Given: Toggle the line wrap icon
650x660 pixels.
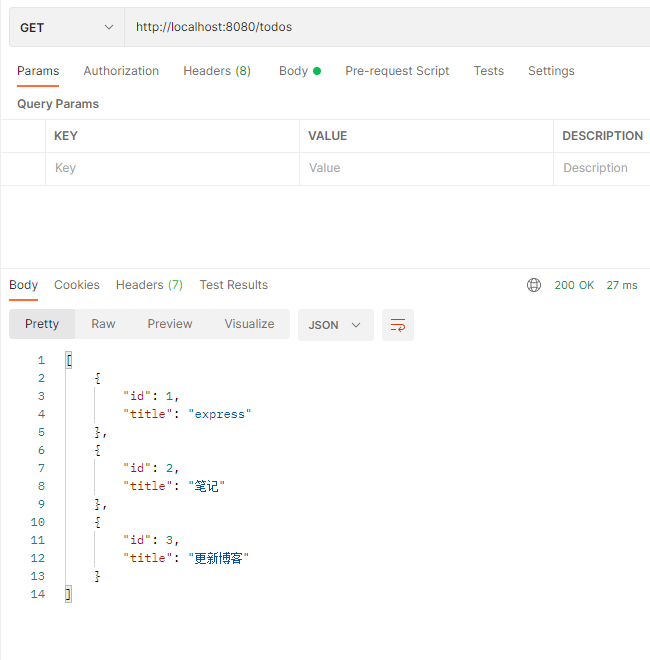Looking at the screenshot, I should click(x=398, y=325).
